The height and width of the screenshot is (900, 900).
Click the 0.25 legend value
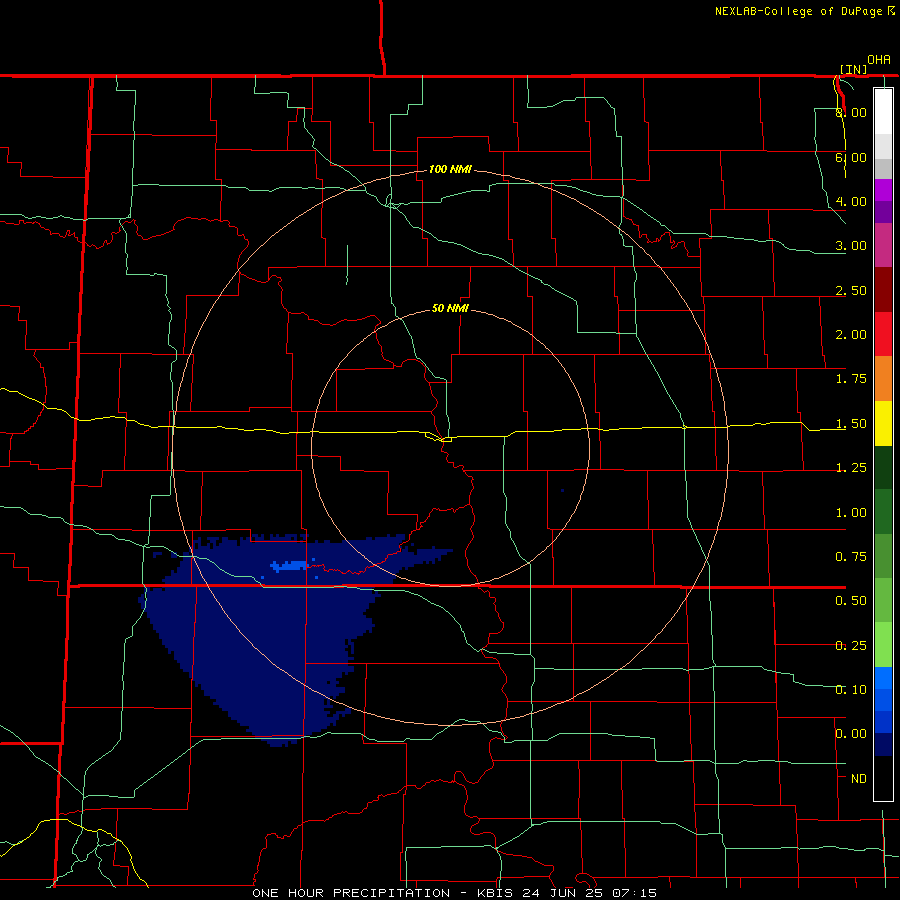coord(851,646)
